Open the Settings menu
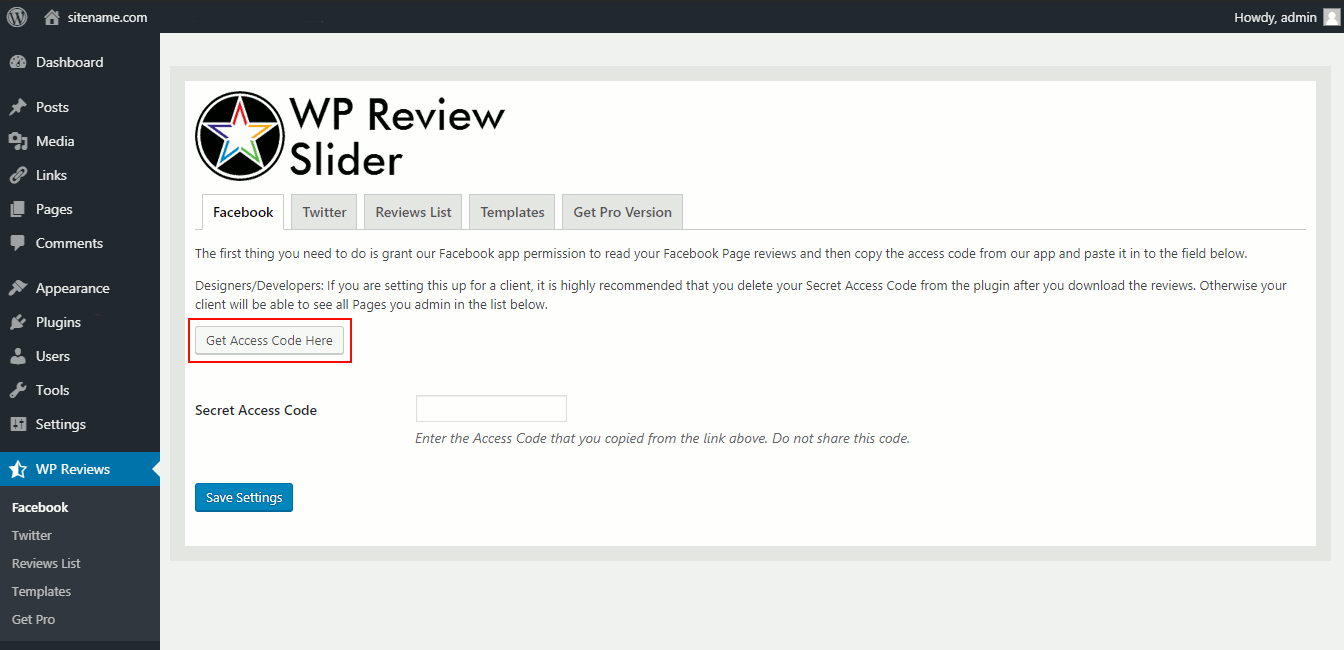This screenshot has width=1344, height=650. (x=80, y=424)
